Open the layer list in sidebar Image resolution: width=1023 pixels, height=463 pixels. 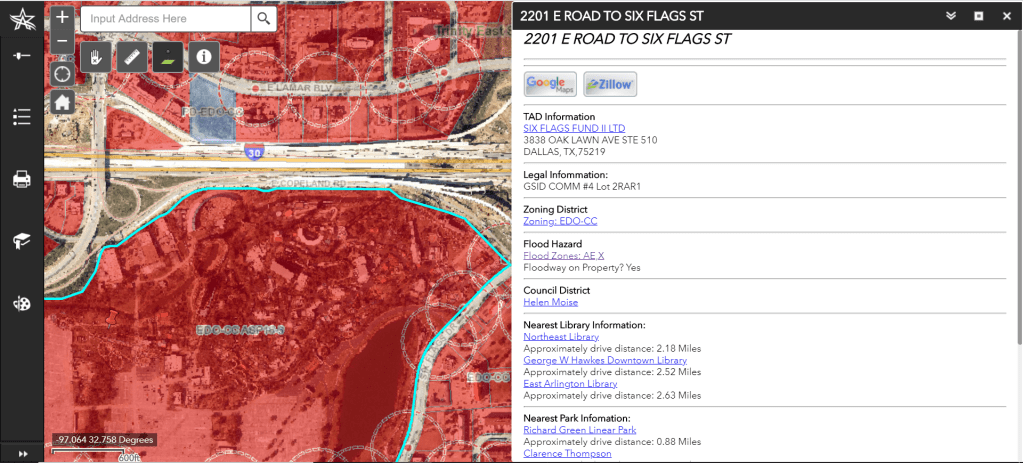pyautogui.click(x=21, y=117)
